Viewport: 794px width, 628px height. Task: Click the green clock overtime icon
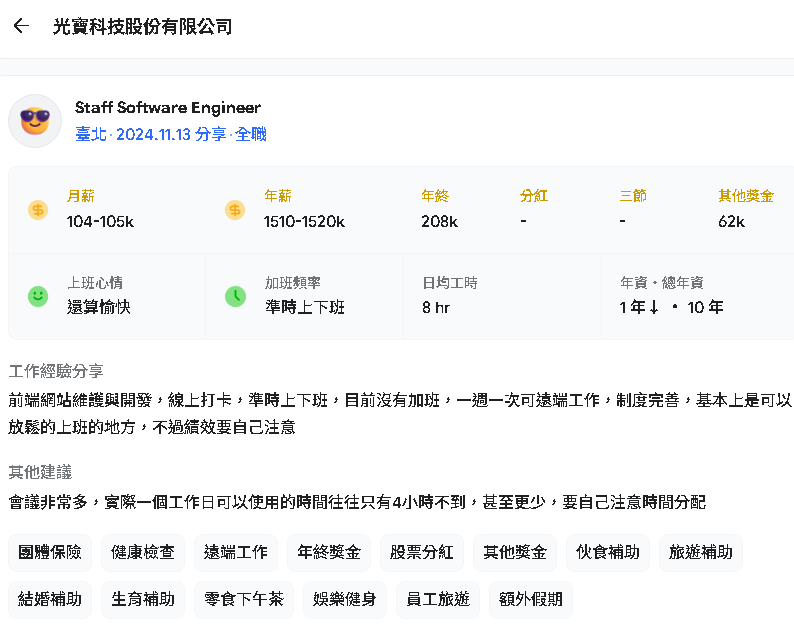click(x=235, y=296)
